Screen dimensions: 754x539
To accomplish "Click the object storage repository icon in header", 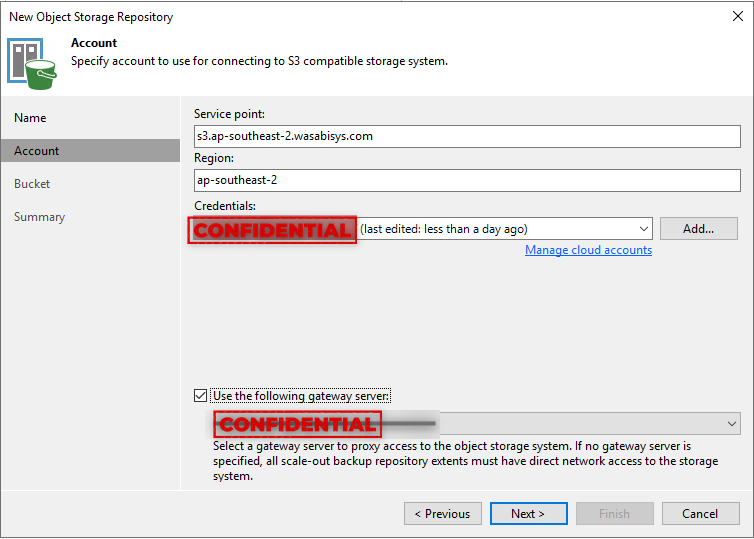I will click(32, 60).
